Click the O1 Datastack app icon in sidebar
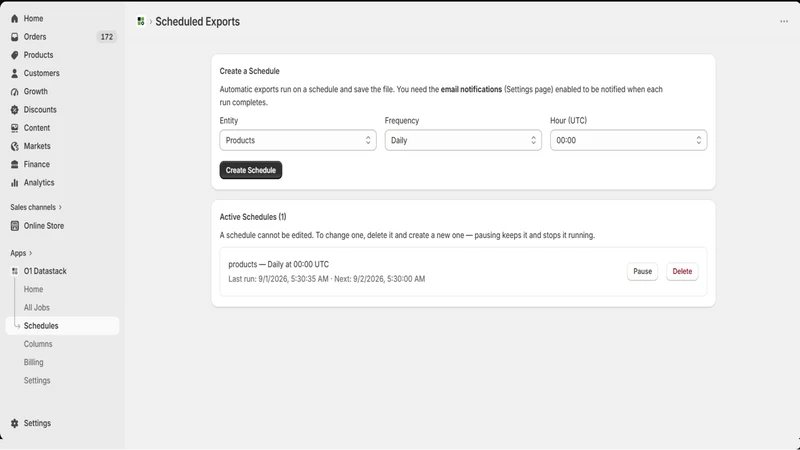Image resolution: width=800 pixels, height=450 pixels. [x=14, y=271]
